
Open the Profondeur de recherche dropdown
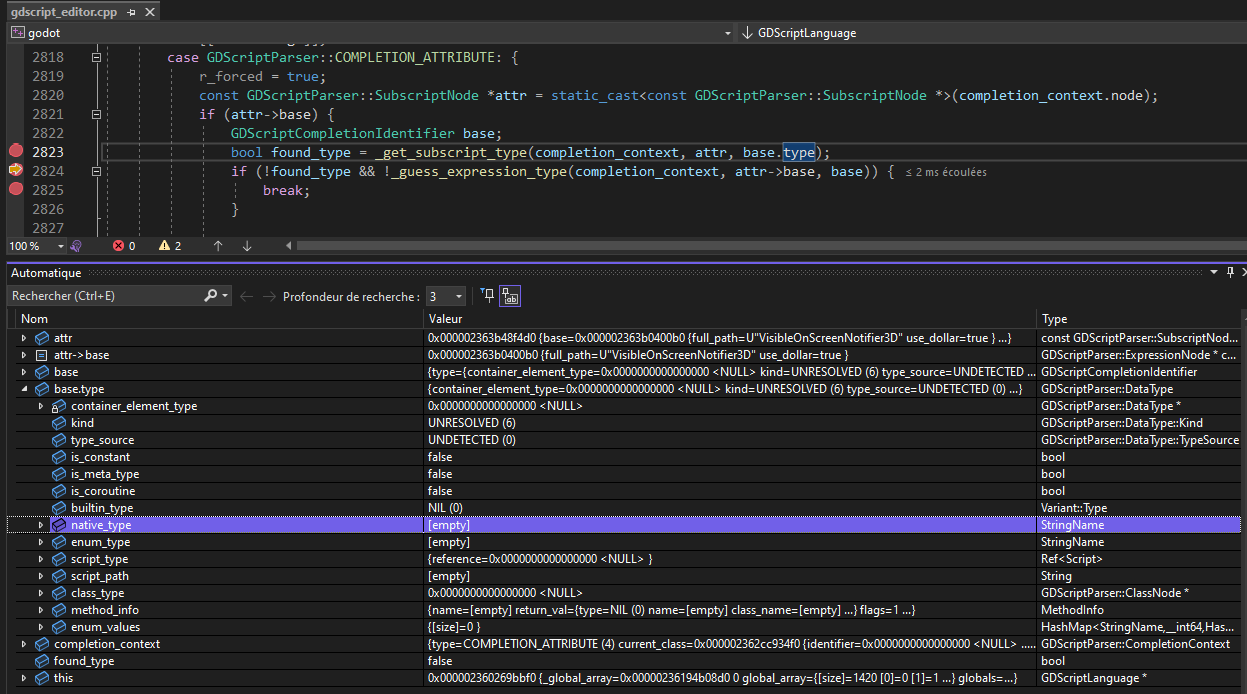point(458,296)
